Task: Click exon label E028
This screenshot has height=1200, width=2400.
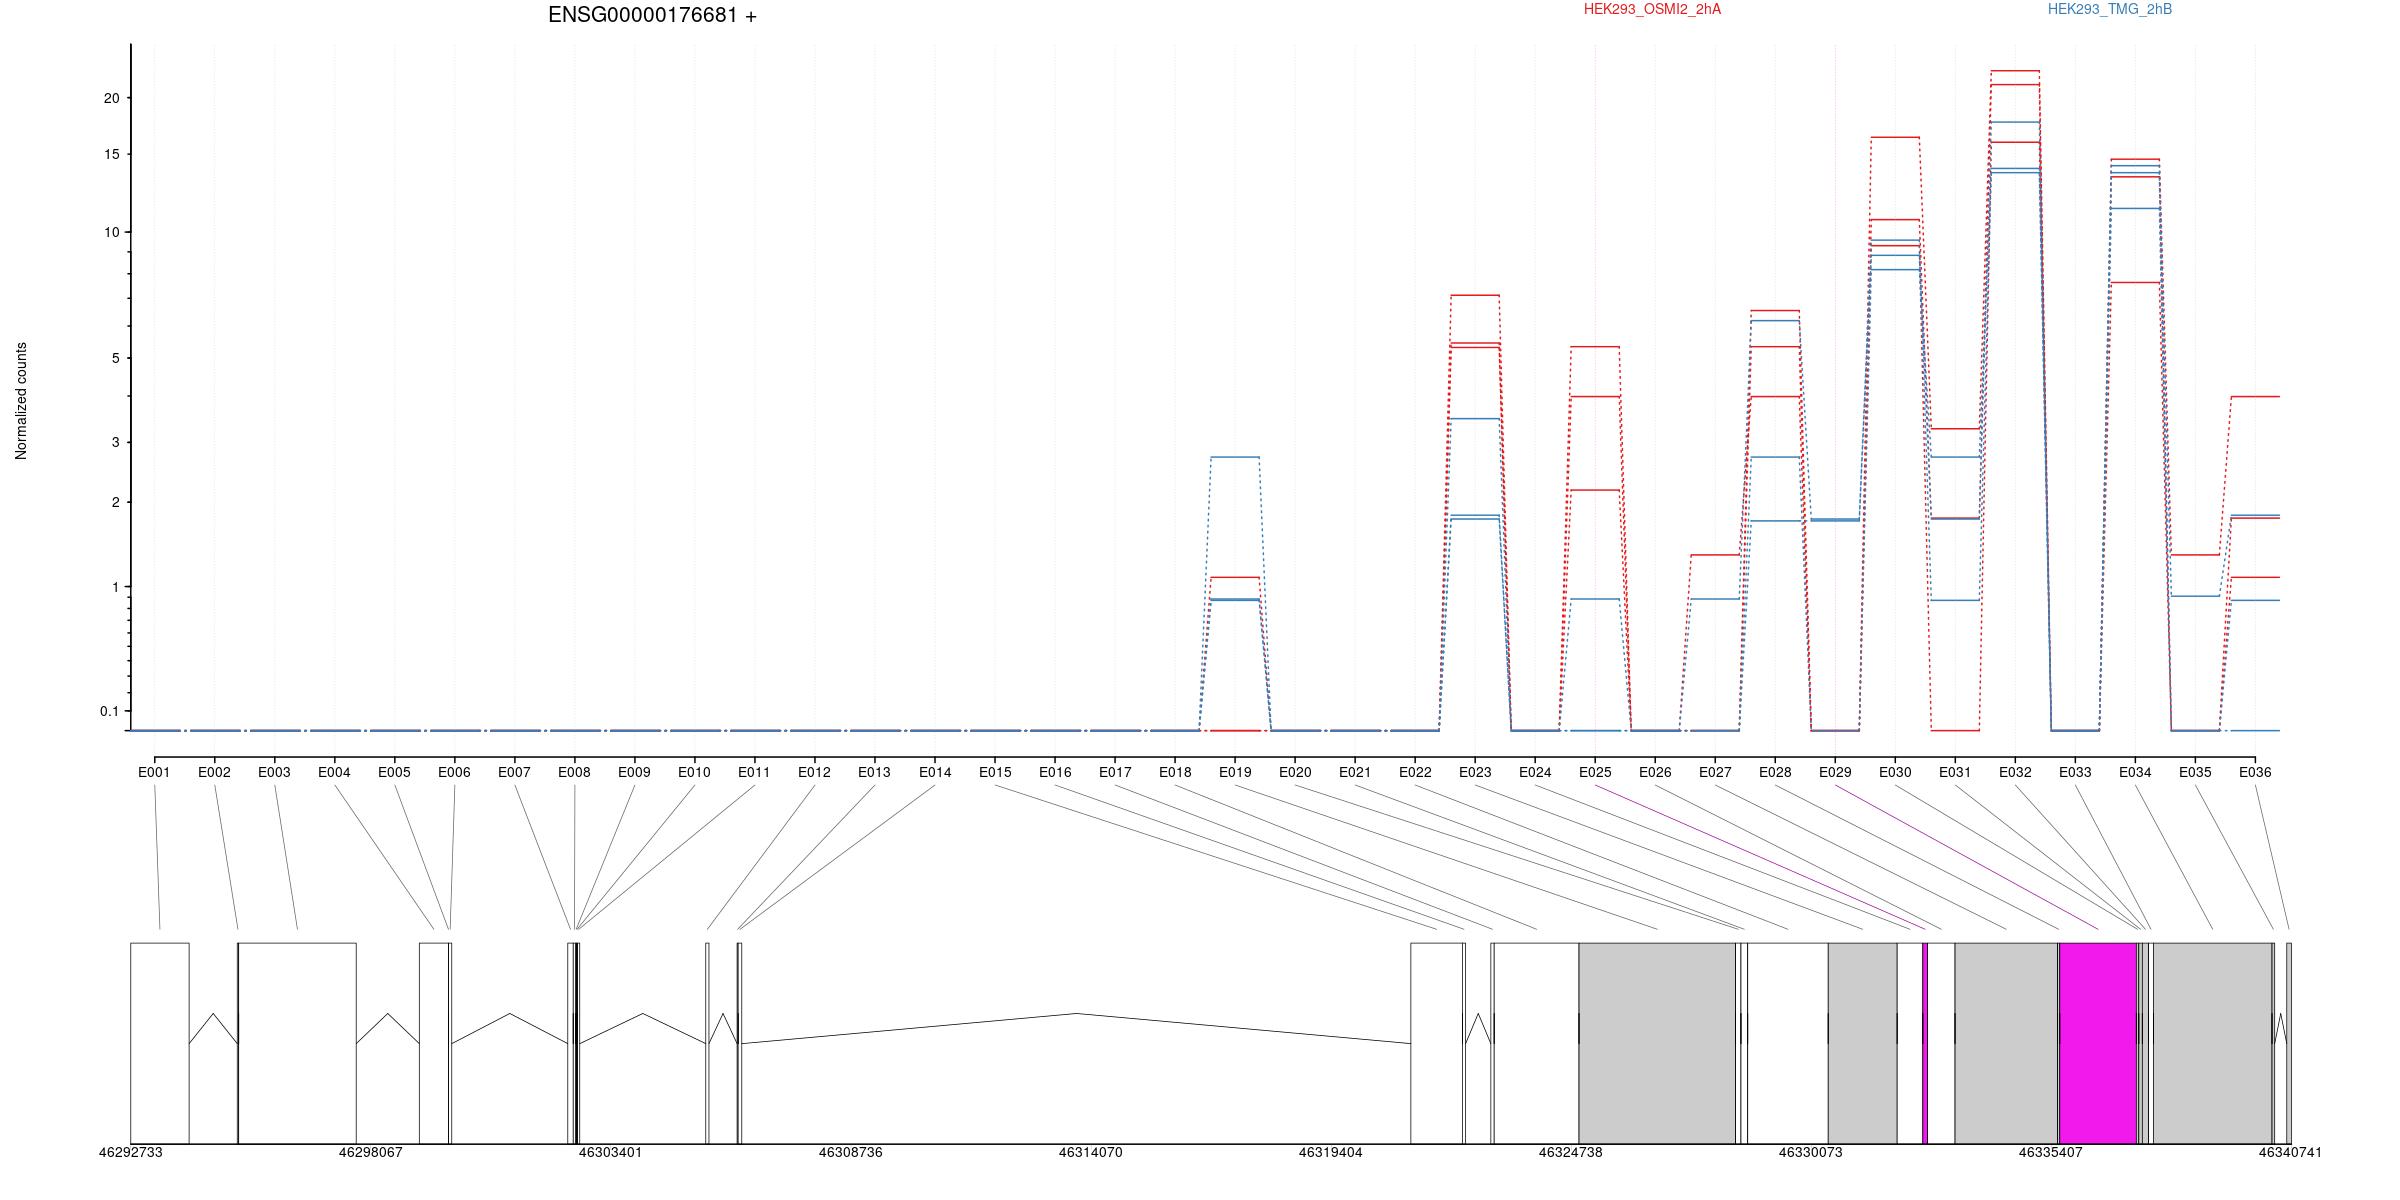Action: 1775,772
